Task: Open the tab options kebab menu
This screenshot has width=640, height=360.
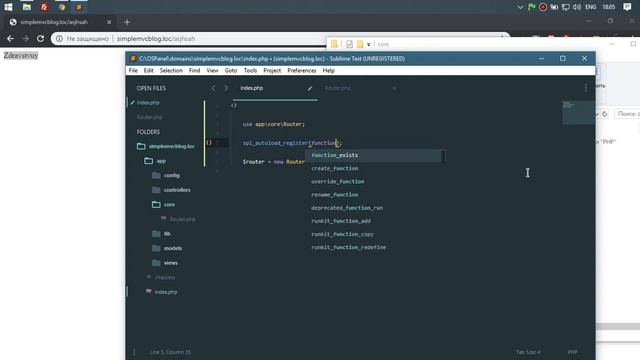Action: click(x=586, y=88)
